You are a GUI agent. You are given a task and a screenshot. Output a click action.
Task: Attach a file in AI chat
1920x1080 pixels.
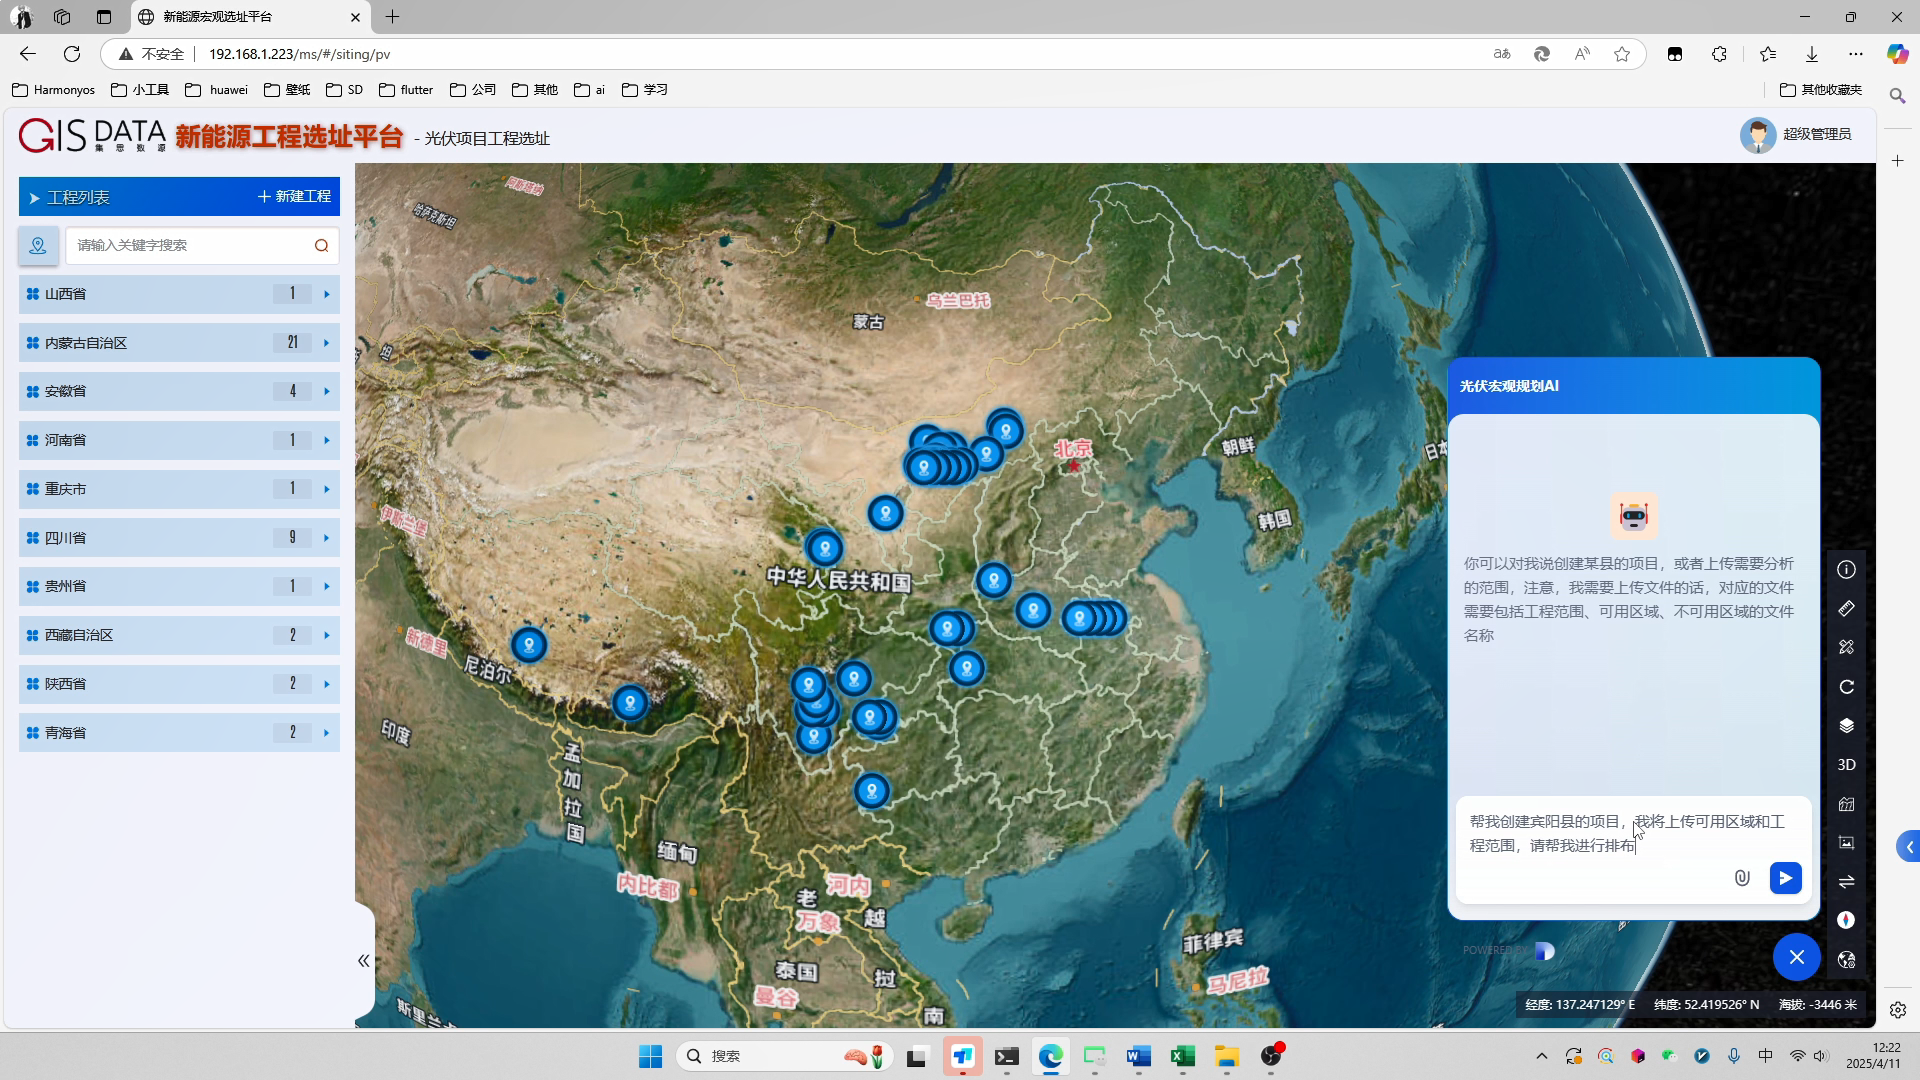1742,878
